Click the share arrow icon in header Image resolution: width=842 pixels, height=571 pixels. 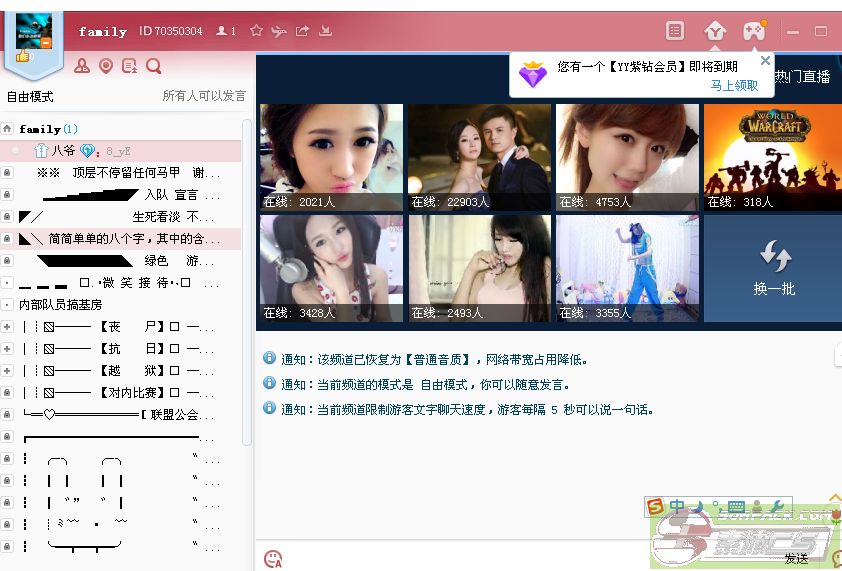pyautogui.click(x=302, y=31)
